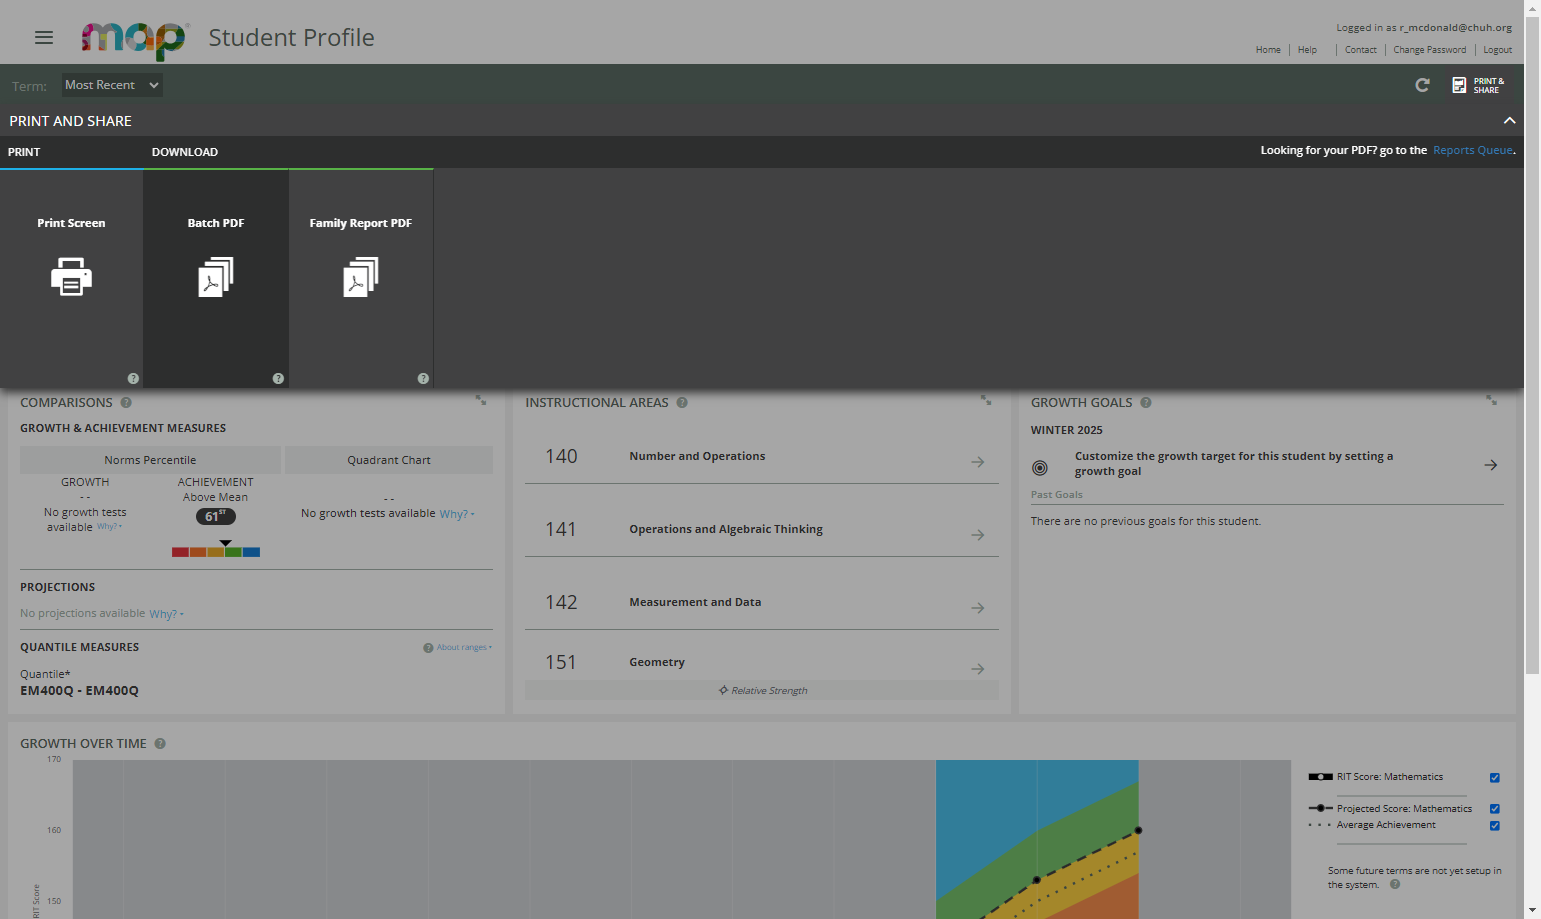Toggle RIT Score: Mathematics checkbox

tap(1495, 778)
